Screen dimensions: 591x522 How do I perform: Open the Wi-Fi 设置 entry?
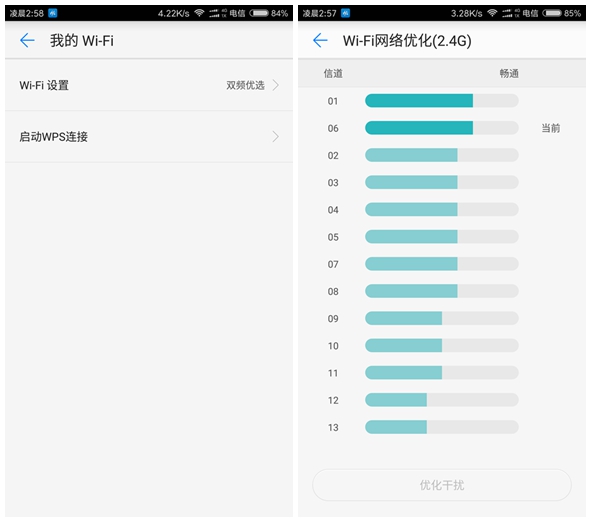(x=149, y=85)
